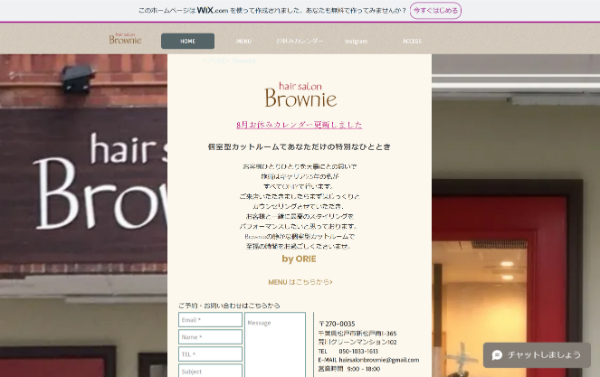Click the MENU はこちらから link
The height and width of the screenshot is (377, 600).
click(x=300, y=282)
